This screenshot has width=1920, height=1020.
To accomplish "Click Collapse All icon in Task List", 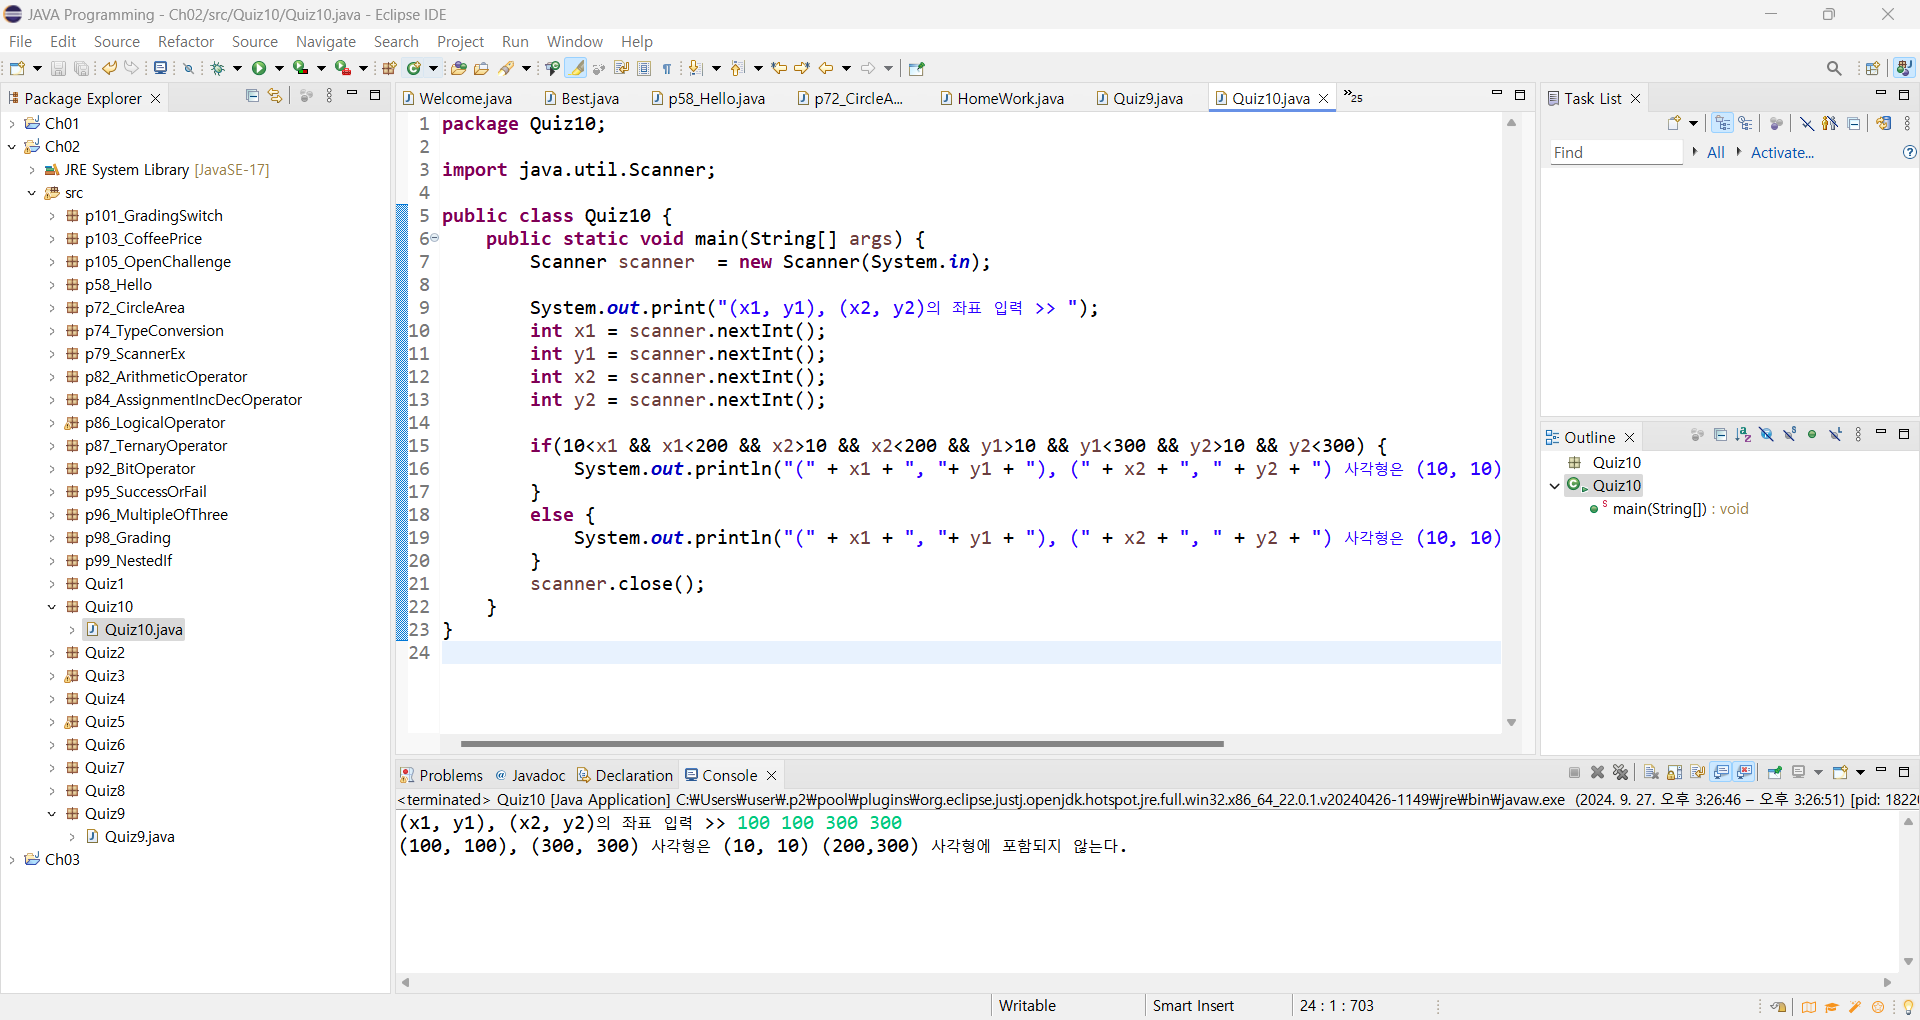I will pyautogui.click(x=1853, y=123).
